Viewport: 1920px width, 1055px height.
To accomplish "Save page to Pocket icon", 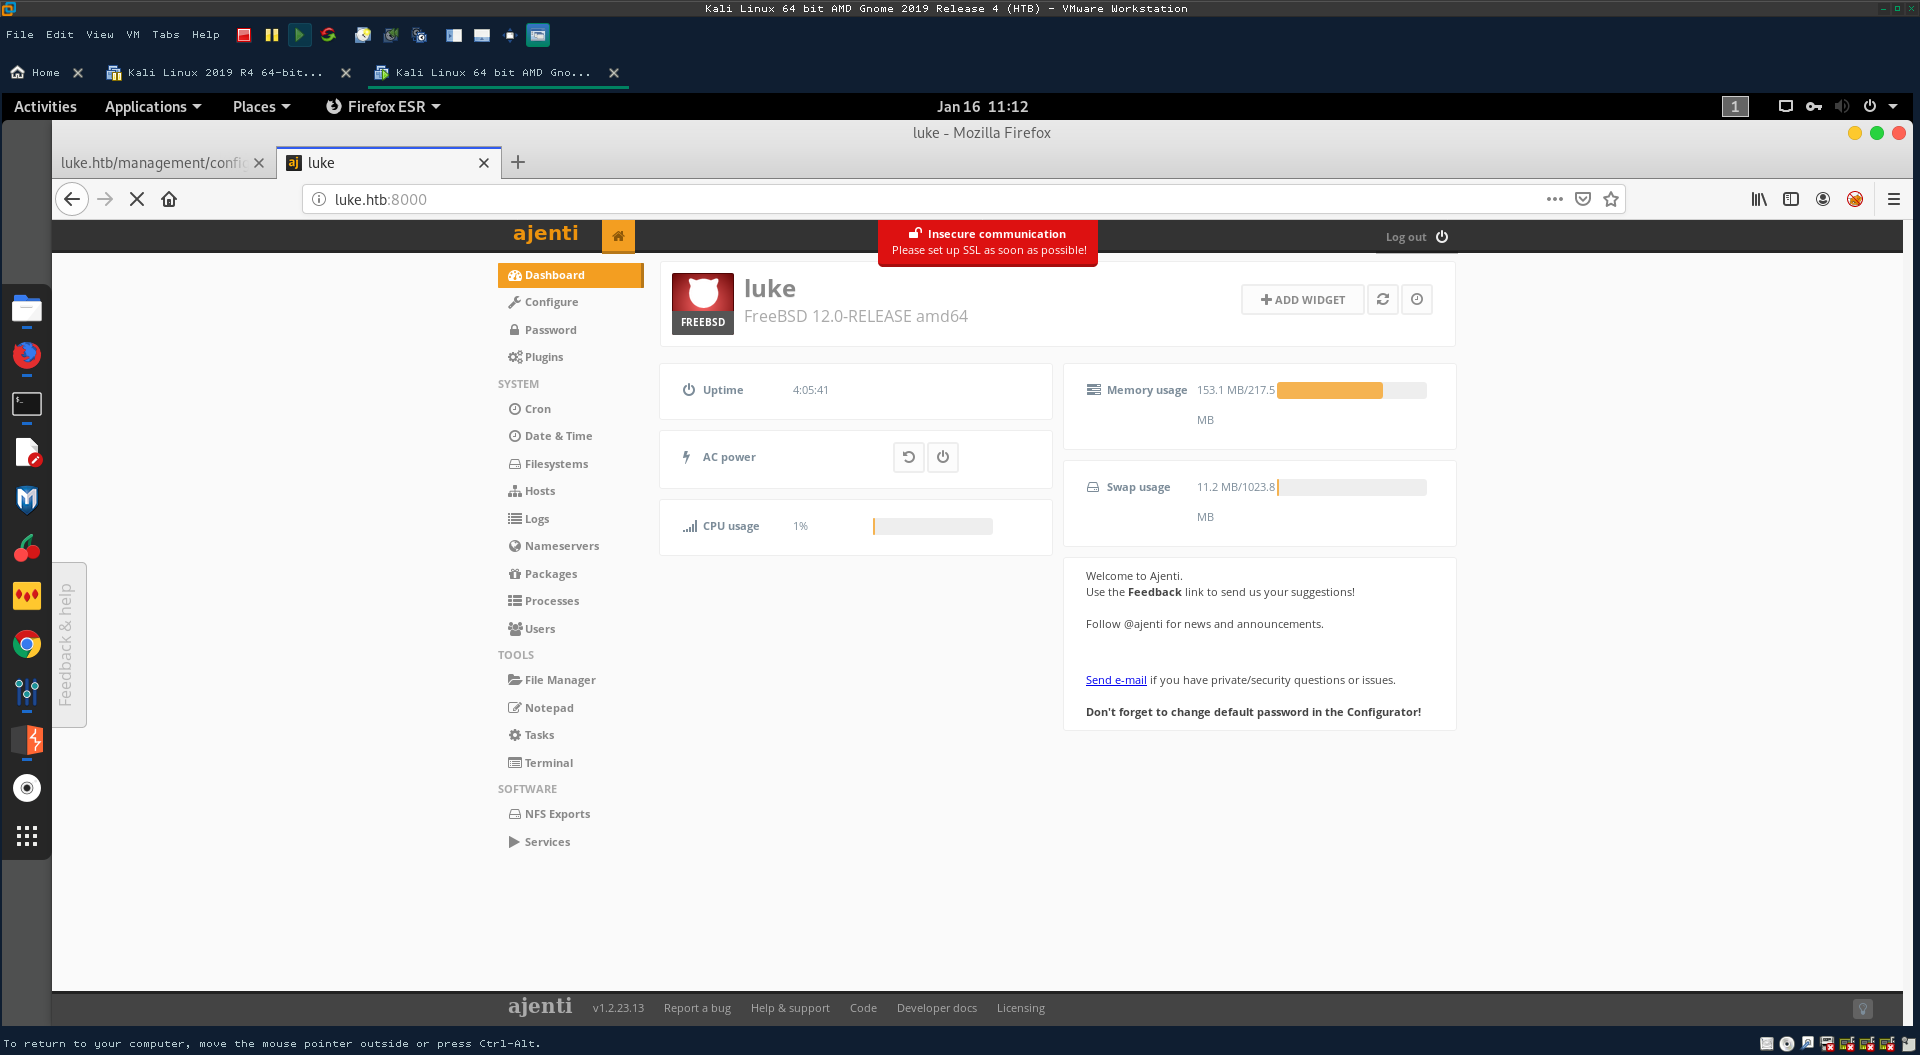I will (1583, 199).
